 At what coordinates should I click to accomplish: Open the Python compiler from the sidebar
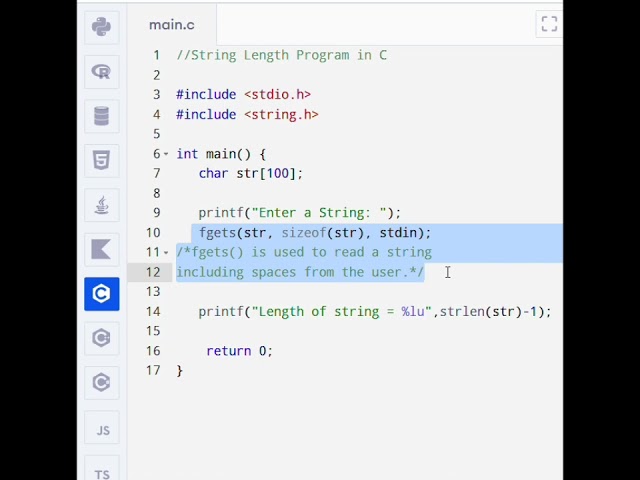pyautogui.click(x=102, y=27)
